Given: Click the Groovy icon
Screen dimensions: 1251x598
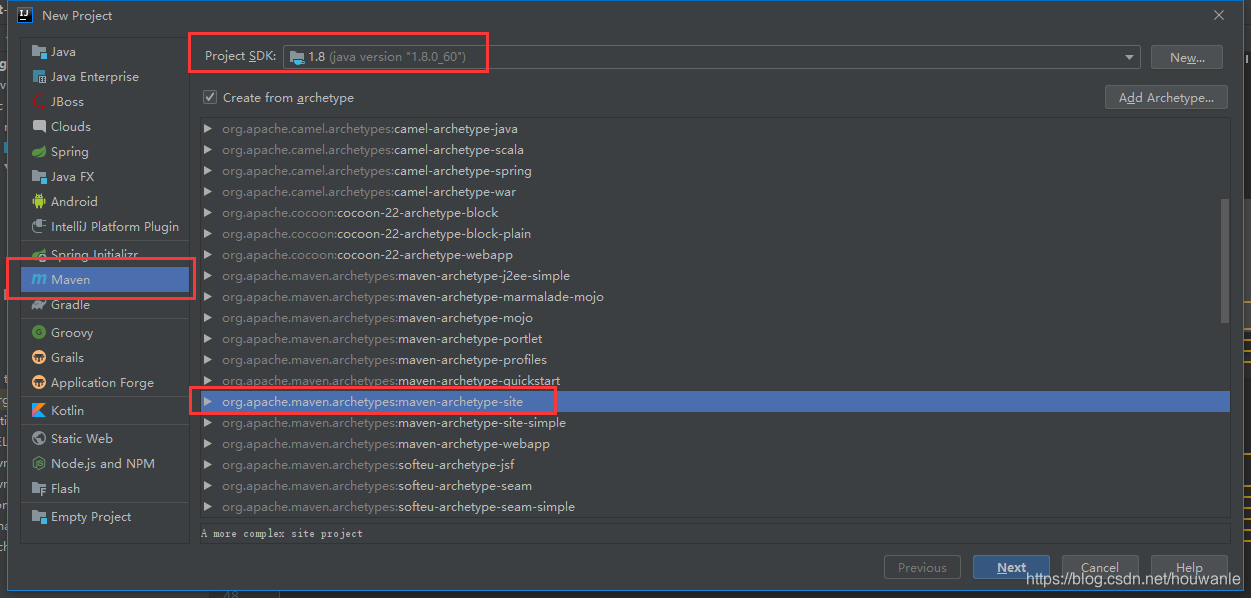Looking at the screenshot, I should coord(39,332).
